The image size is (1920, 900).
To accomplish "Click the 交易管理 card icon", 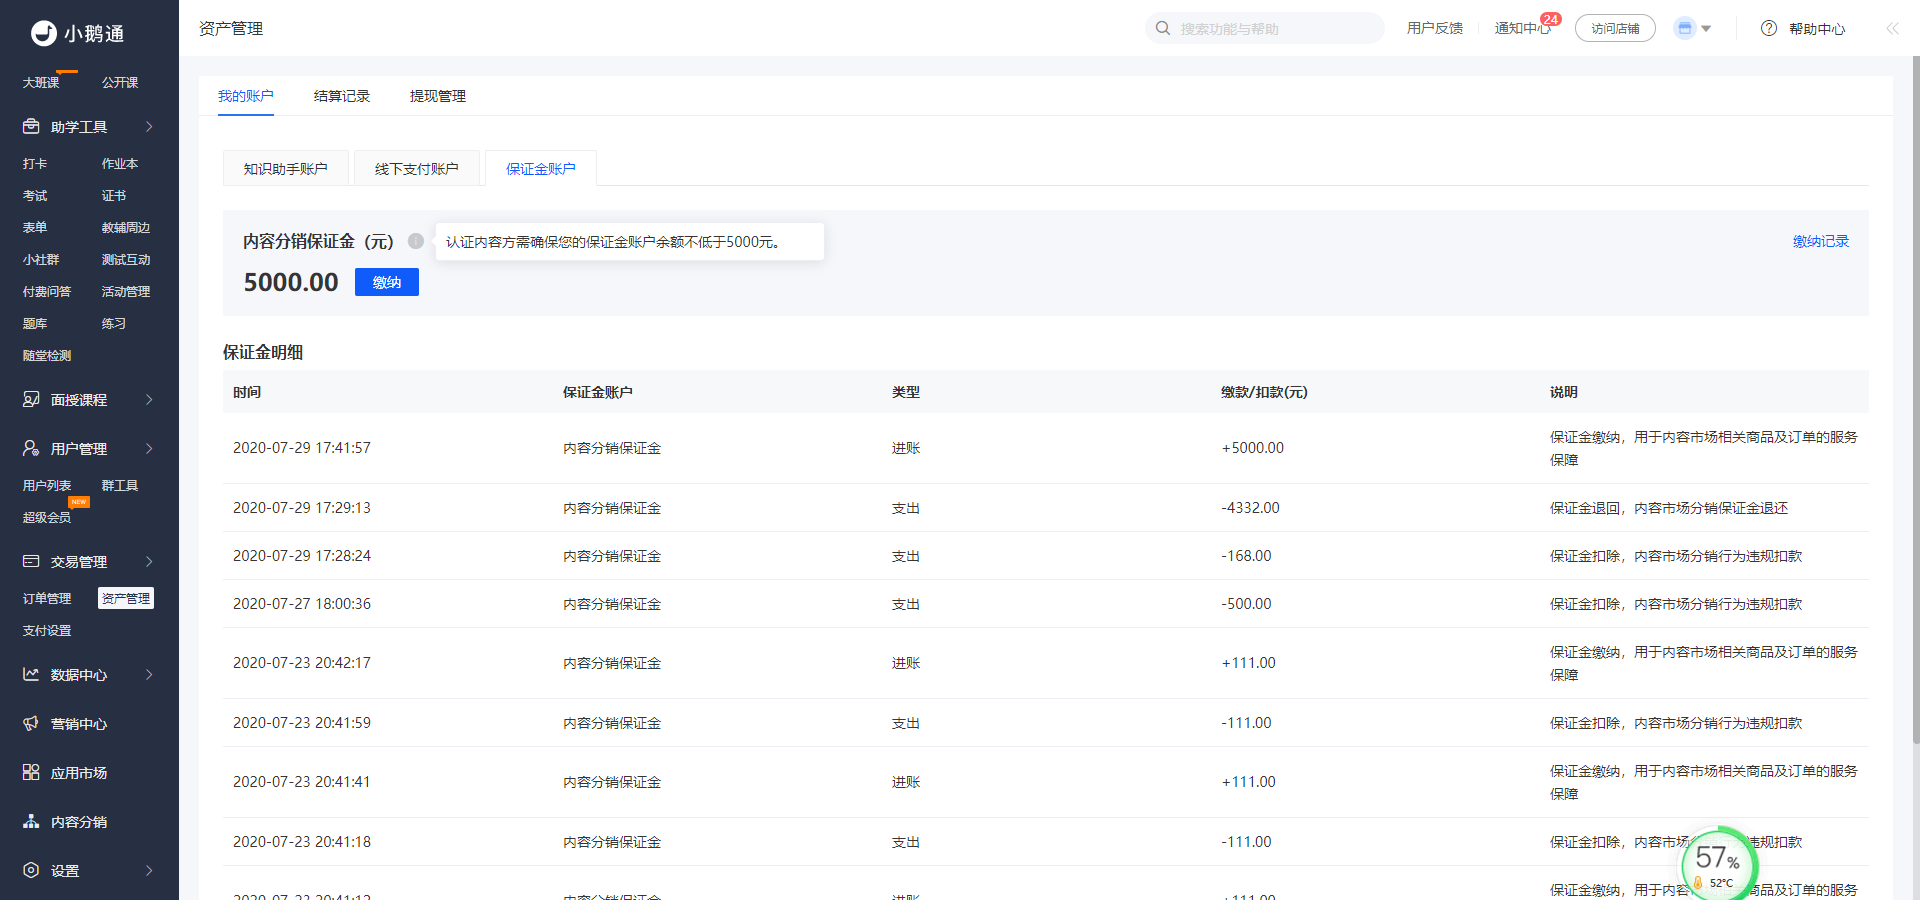I will point(31,562).
